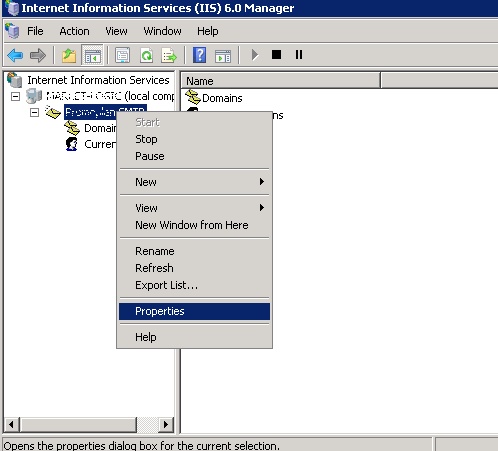Select the local computer tree label
This screenshot has width=498, height=451.
[x=110, y=96]
